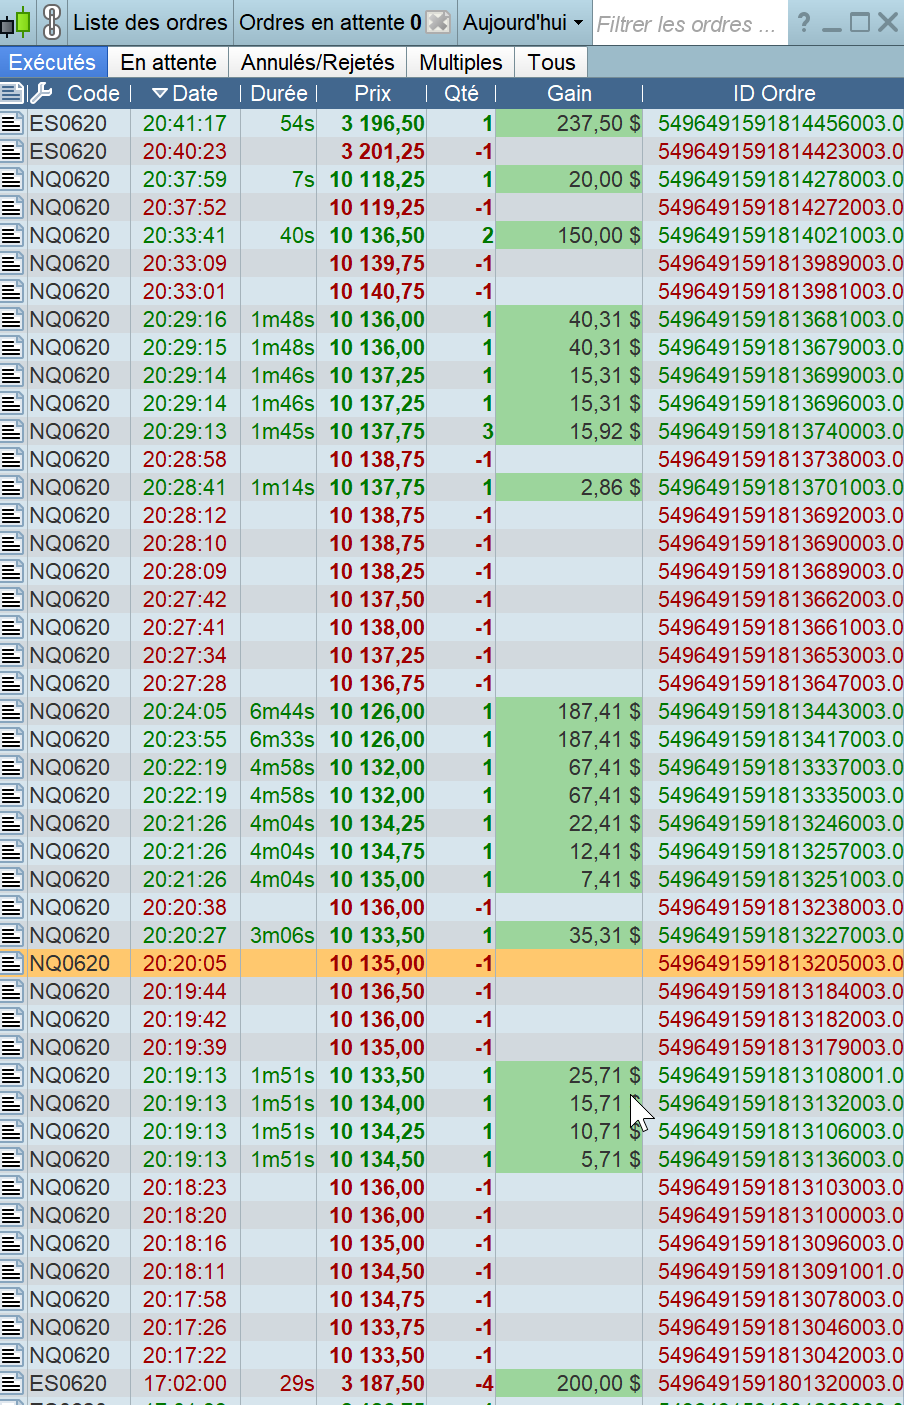Open details icon for order ending 13091001.0
The width and height of the screenshot is (904, 1405).
click(x=12, y=1272)
